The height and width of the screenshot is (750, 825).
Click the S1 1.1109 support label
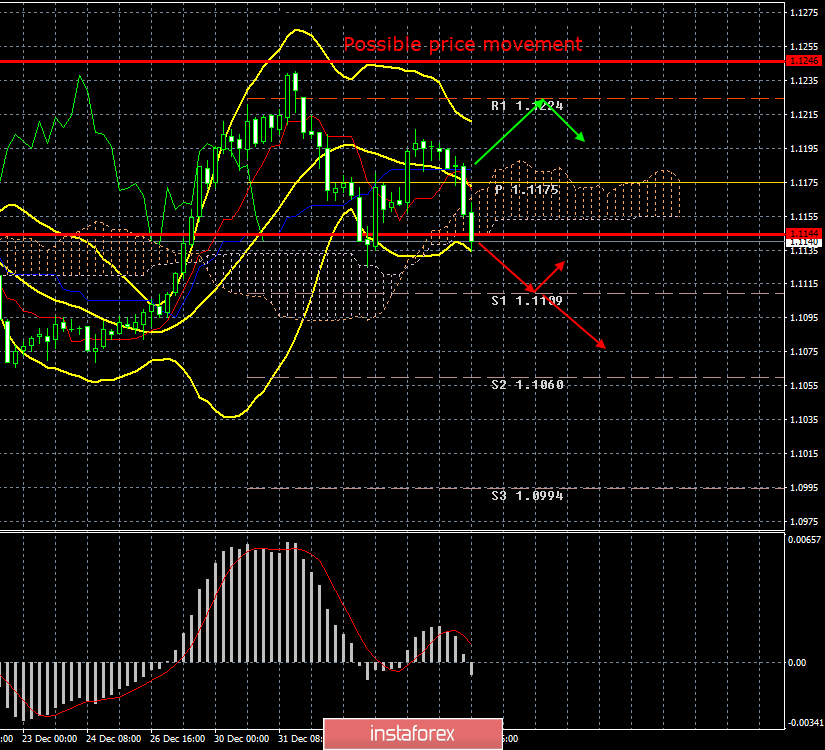coord(527,299)
